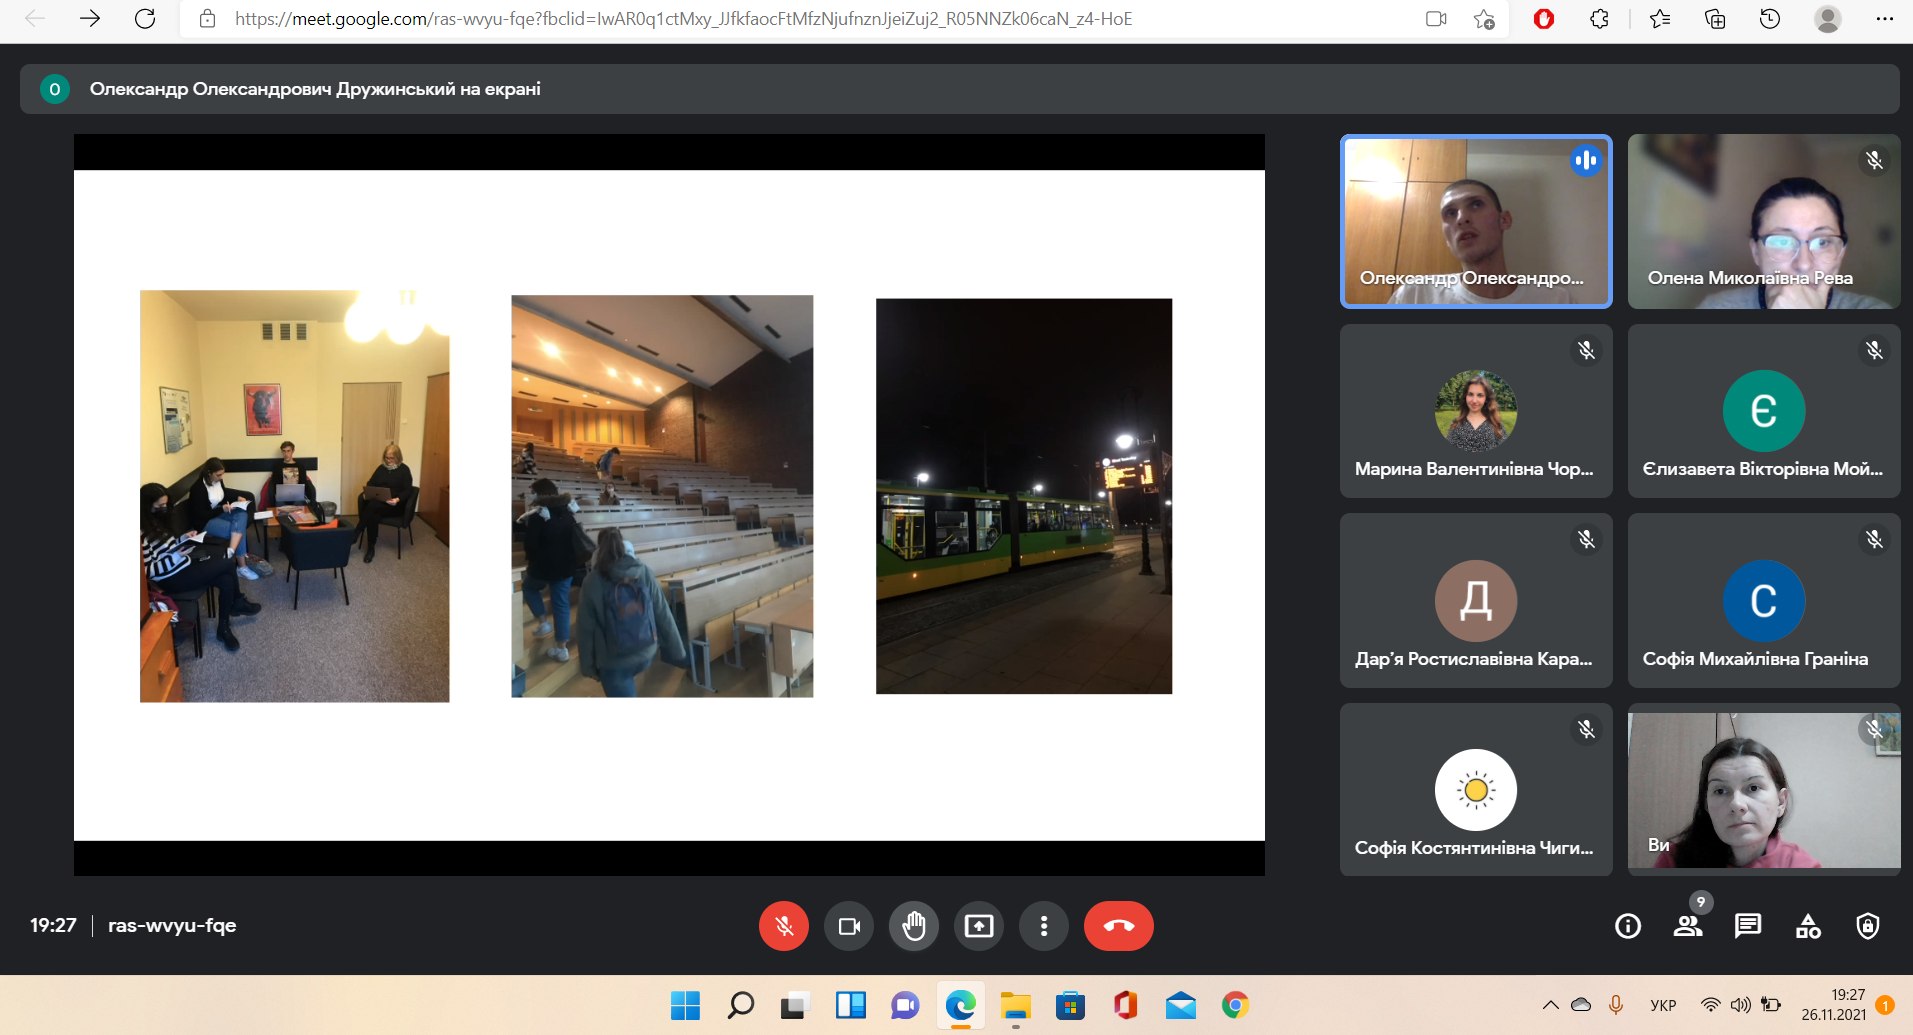Add this page to favorites
The height and width of the screenshot is (1035, 1913).
point(1484,19)
